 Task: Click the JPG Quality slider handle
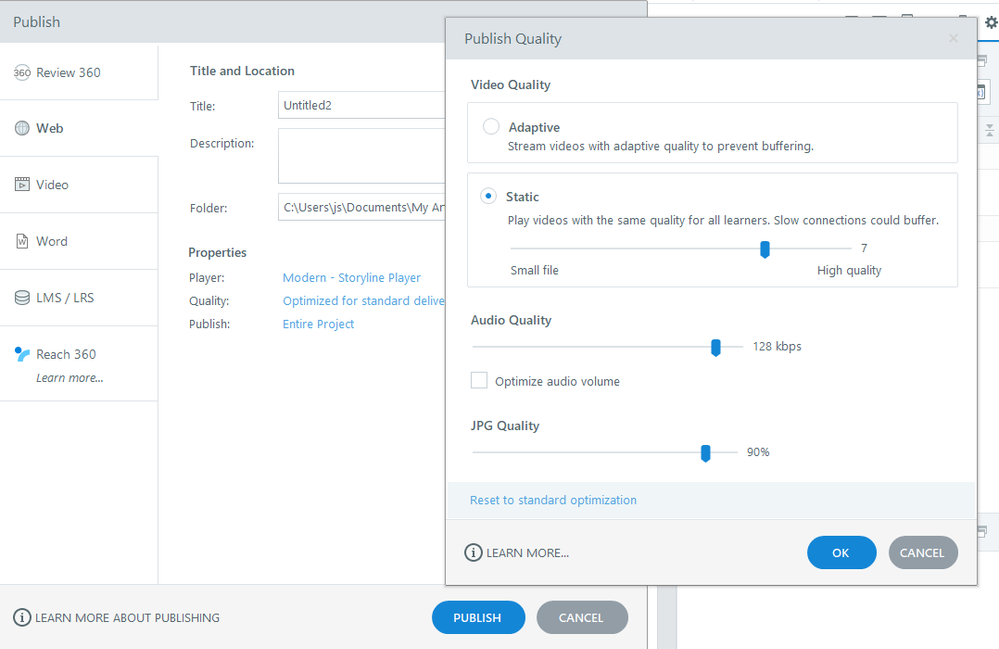pos(705,453)
